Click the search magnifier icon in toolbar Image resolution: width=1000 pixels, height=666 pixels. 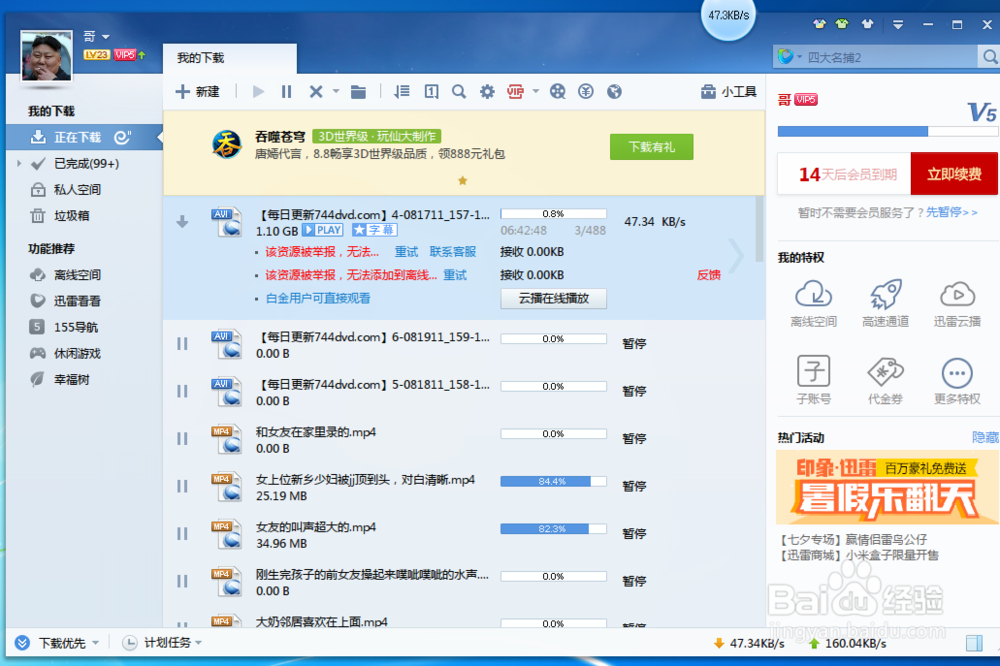(x=459, y=92)
